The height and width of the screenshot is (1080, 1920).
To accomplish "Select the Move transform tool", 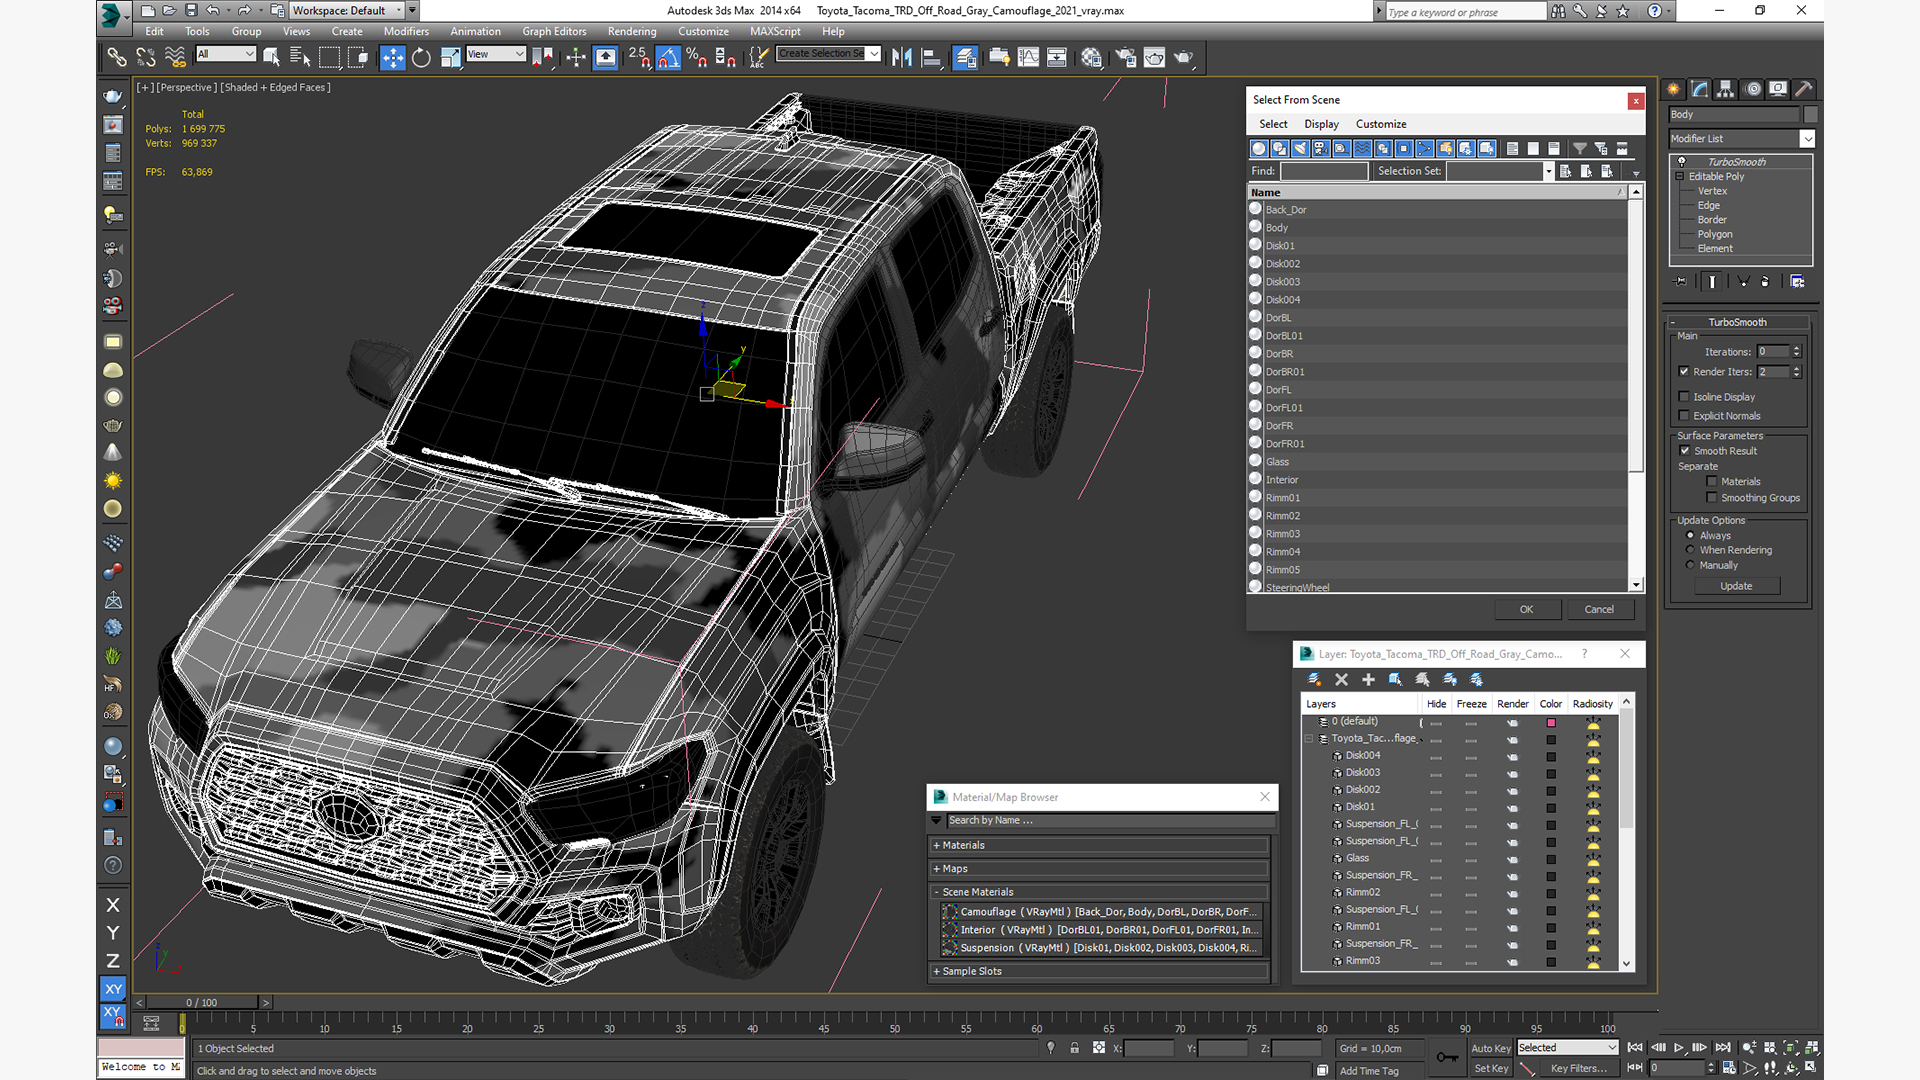I will (393, 57).
